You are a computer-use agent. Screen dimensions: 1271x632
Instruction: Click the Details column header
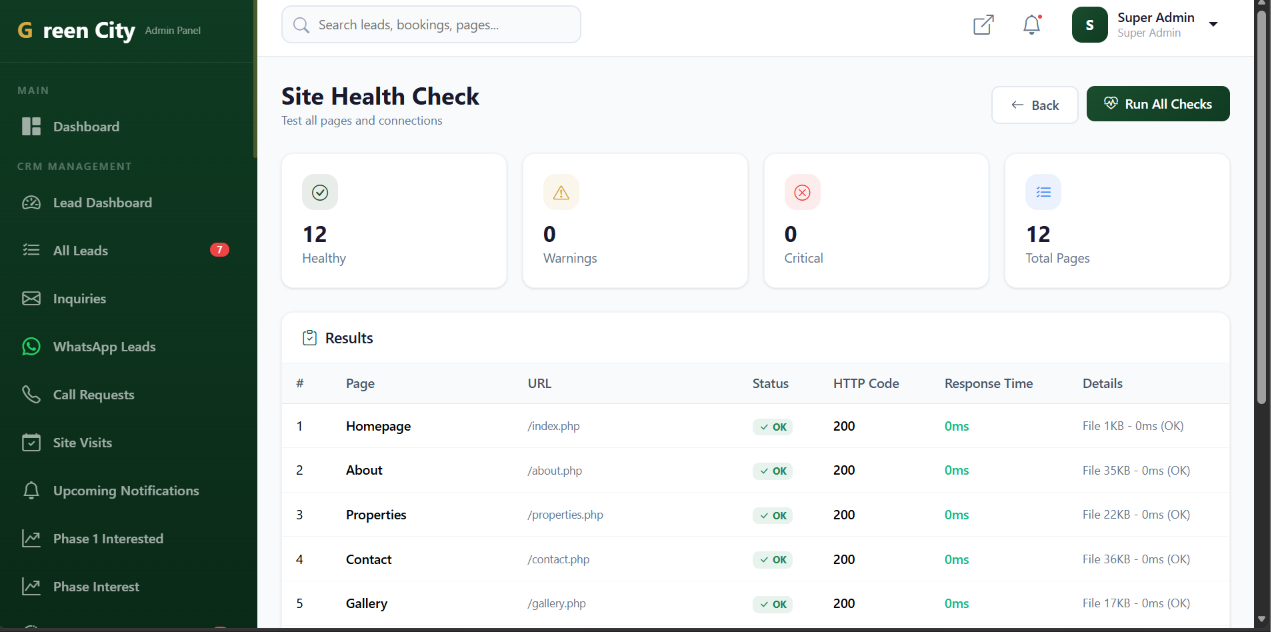[x=1103, y=383]
